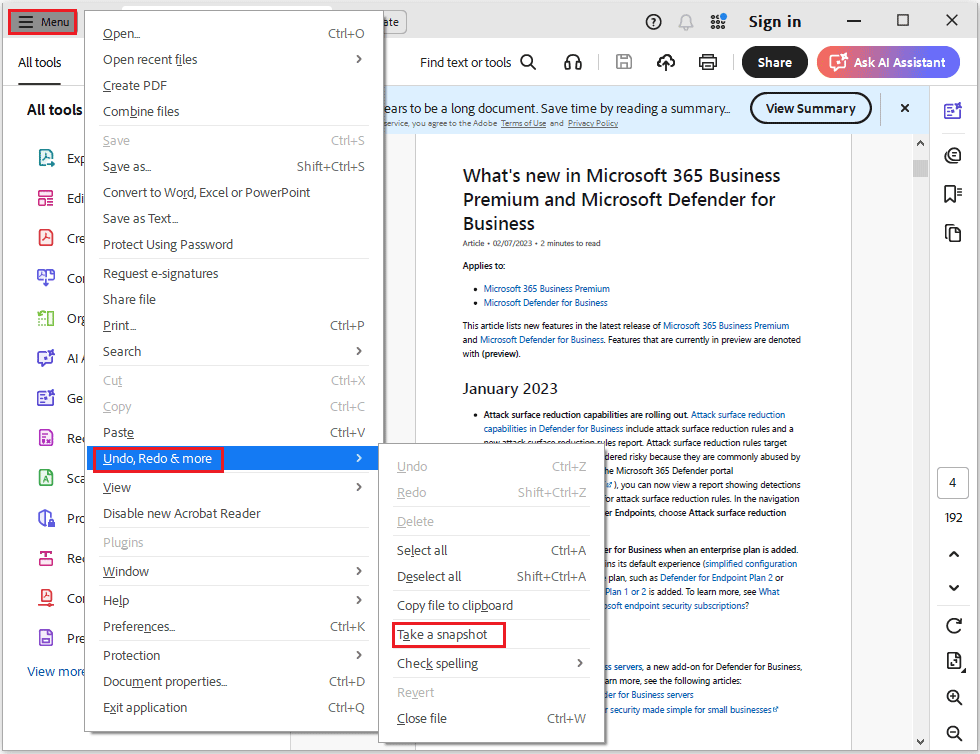
Task: Zoom in using the magnifier plus icon
Action: click(x=952, y=697)
